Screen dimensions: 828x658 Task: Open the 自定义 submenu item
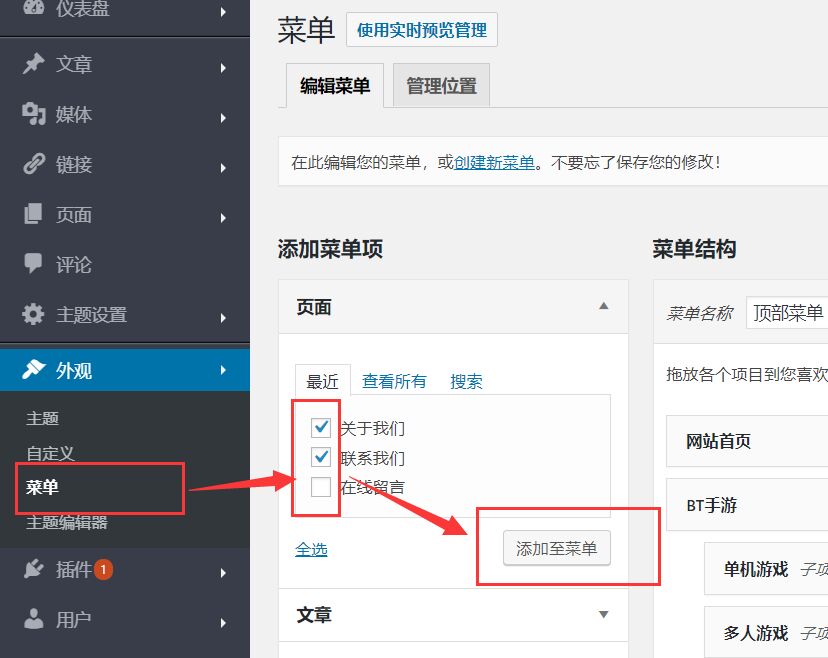coord(51,453)
